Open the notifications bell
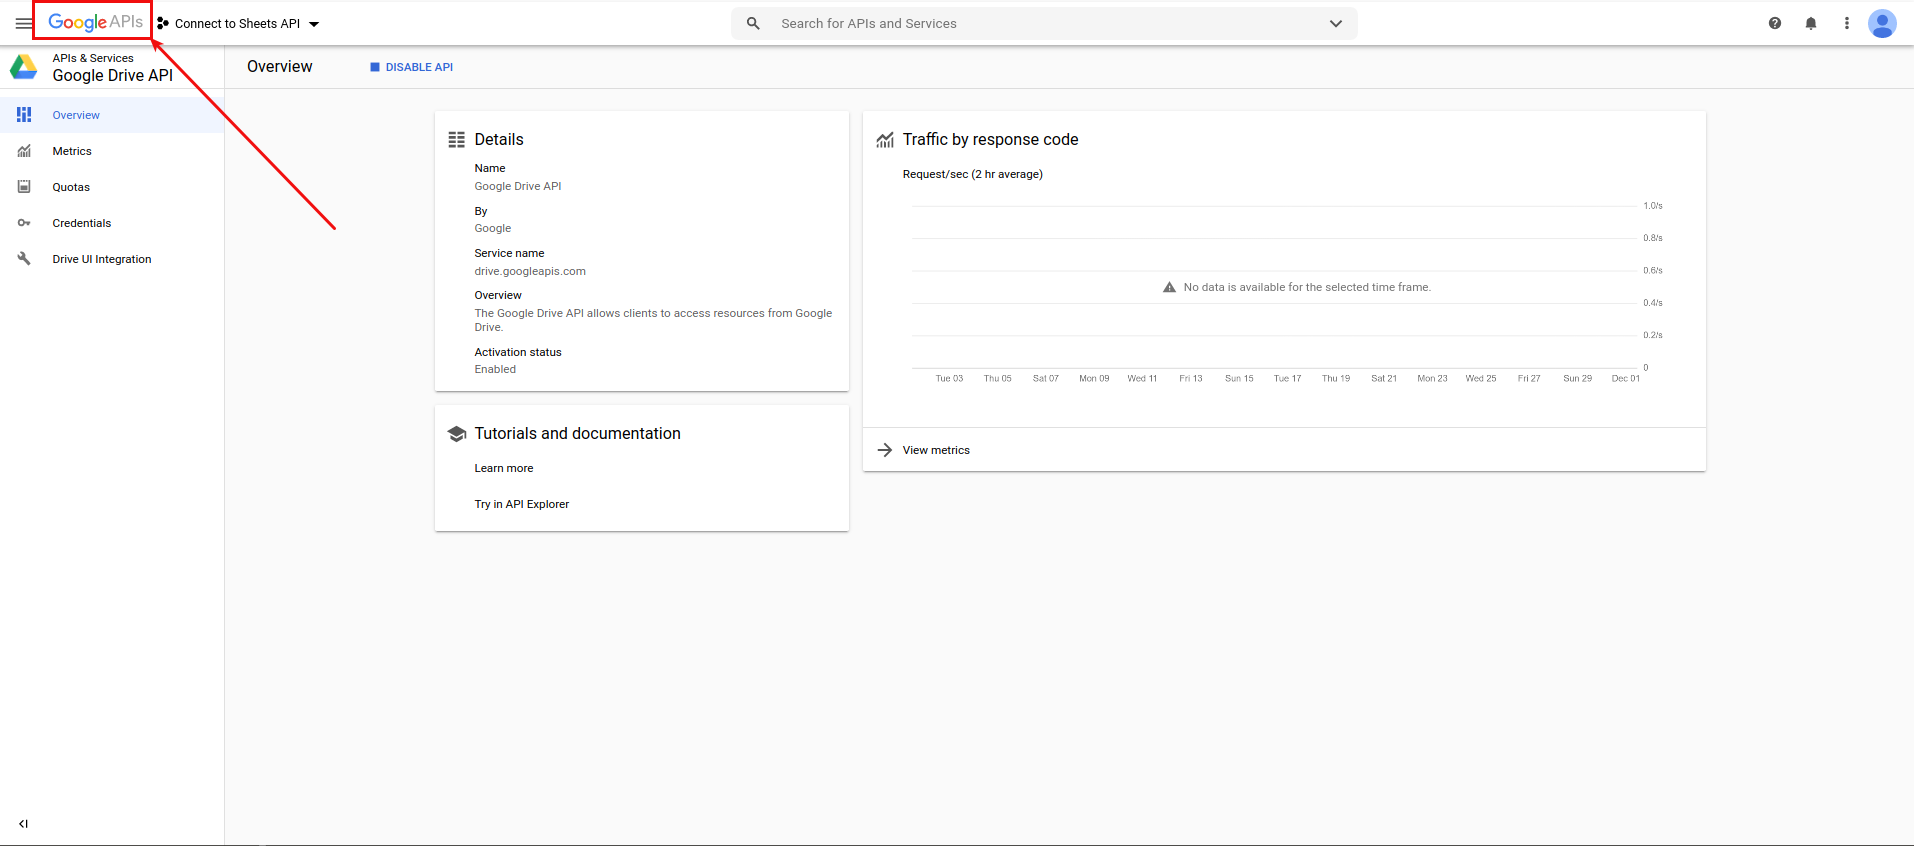The width and height of the screenshot is (1914, 846). [x=1811, y=23]
